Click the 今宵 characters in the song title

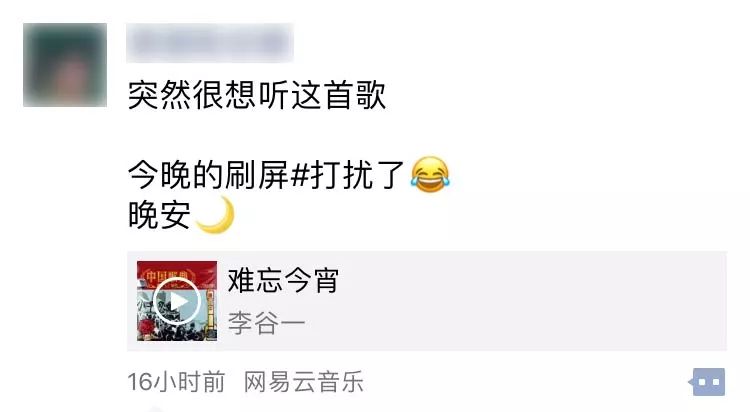click(x=311, y=280)
